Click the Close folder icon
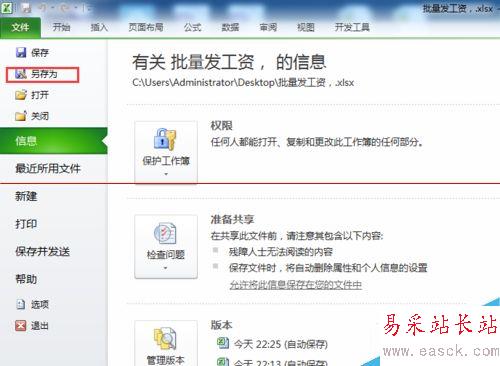This screenshot has height=366, width=500. [21, 116]
